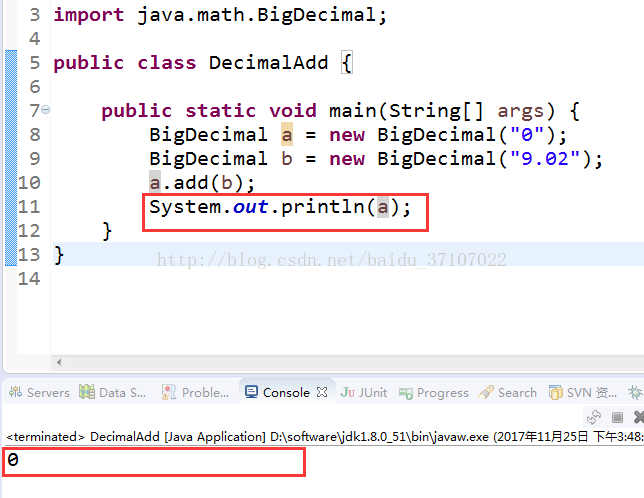Click the SVN repository icon

click(556, 392)
